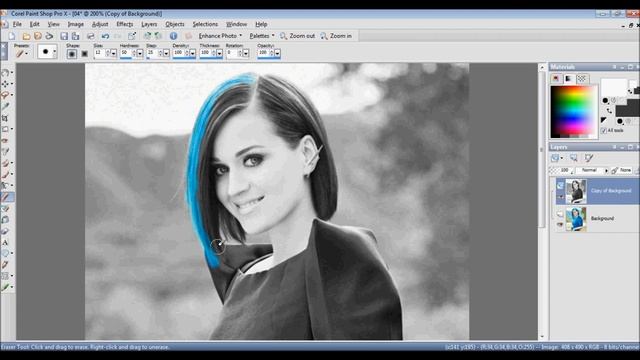The width and height of the screenshot is (640, 360).
Task: Select the Crop tool
Action: click(x=5, y=118)
